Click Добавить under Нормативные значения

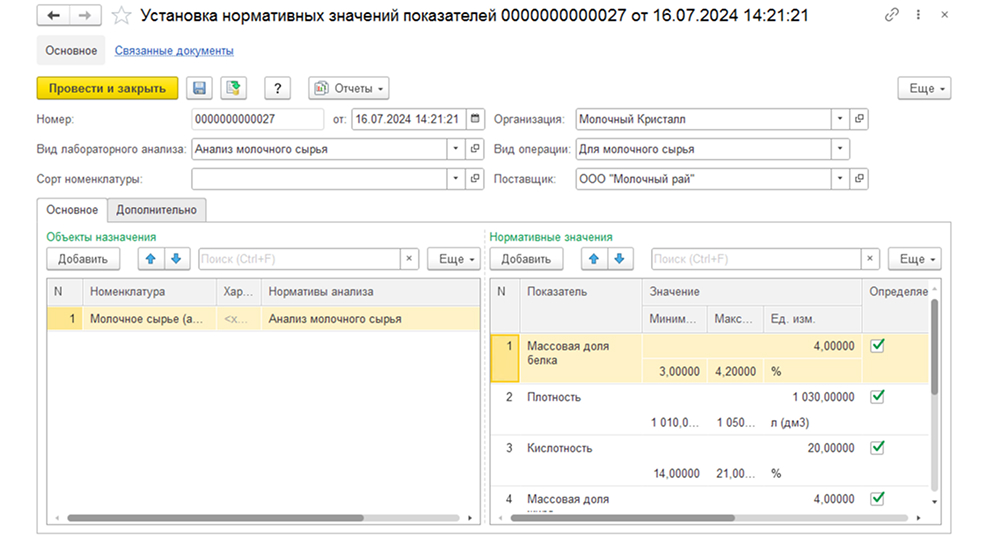[526, 259]
